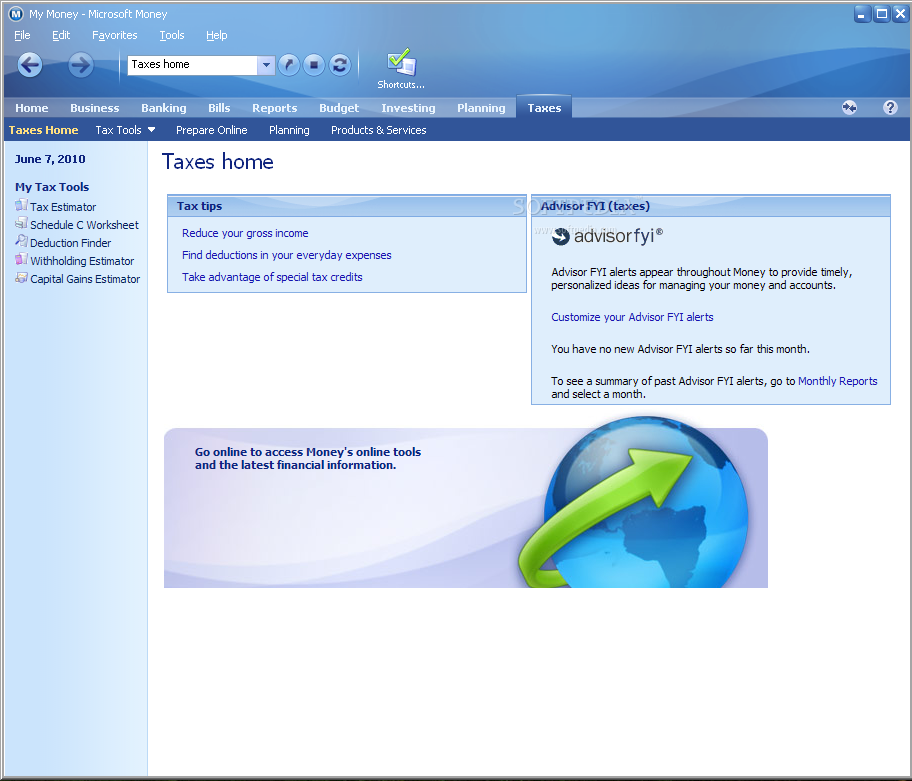Open the Help question mark icon
912x781 pixels.
[x=890, y=108]
